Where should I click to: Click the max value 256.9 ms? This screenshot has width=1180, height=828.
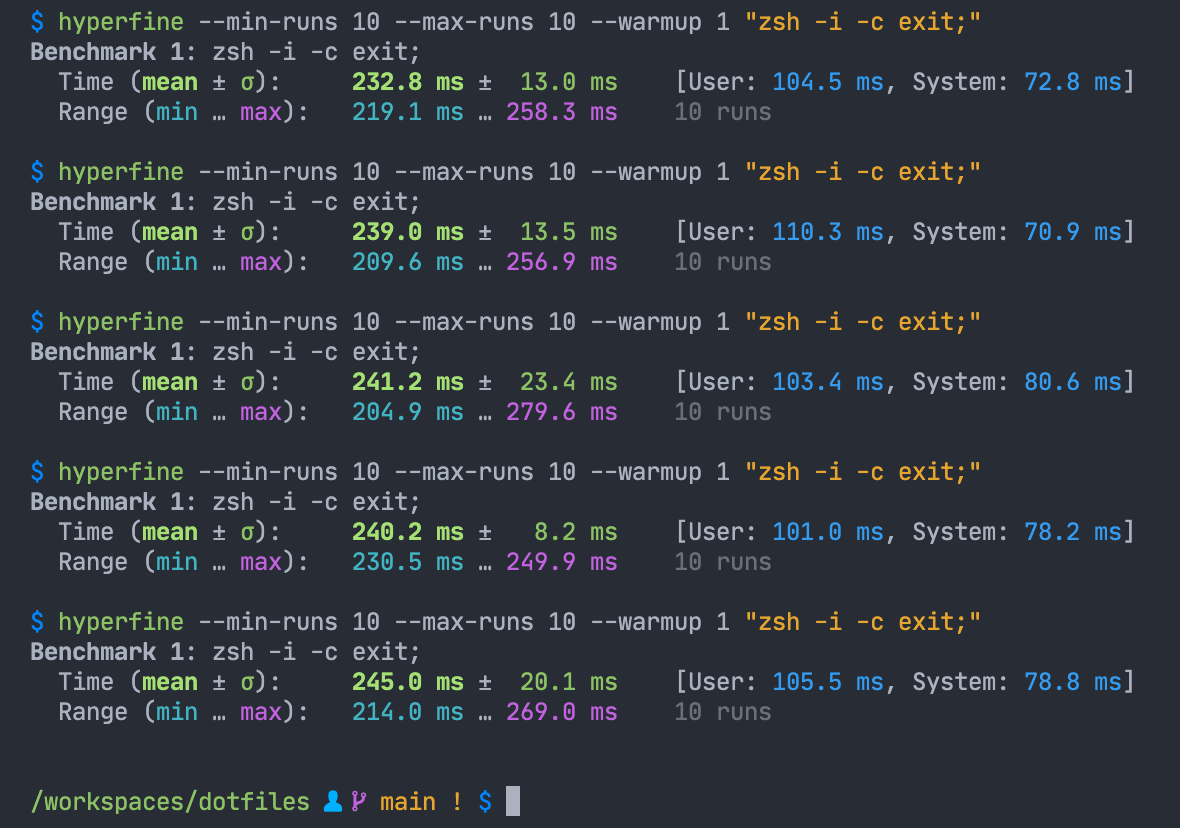coord(562,261)
